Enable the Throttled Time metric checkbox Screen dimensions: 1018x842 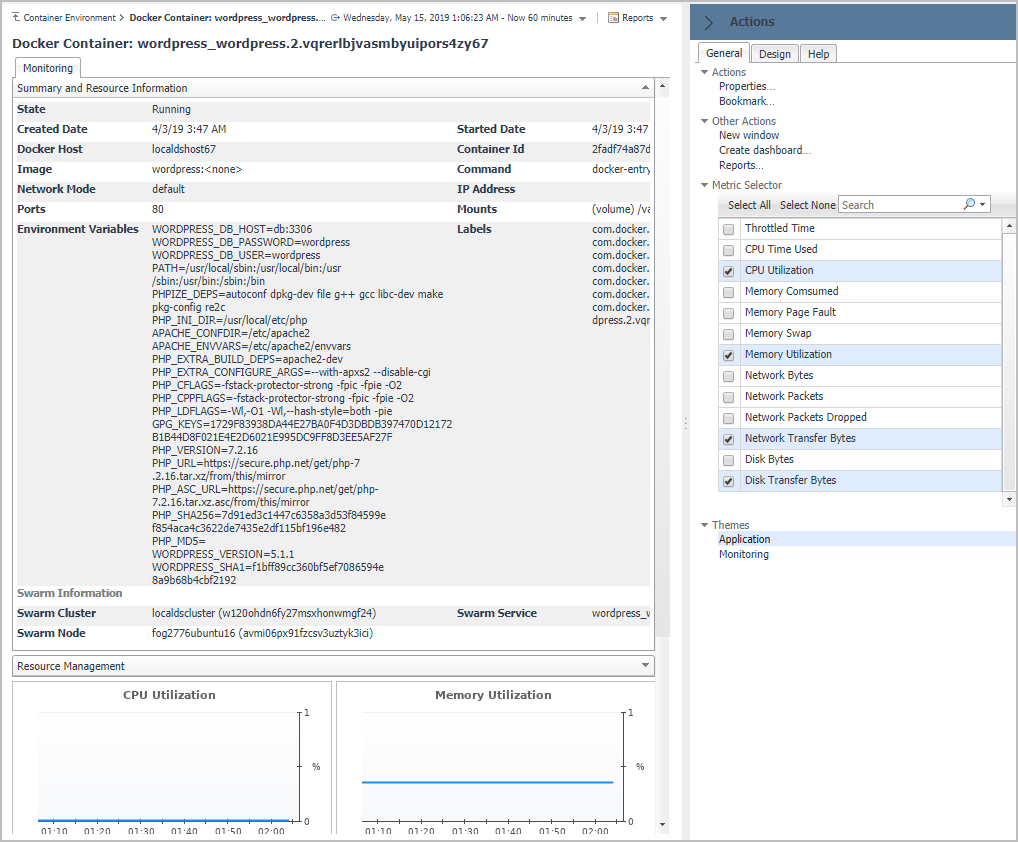click(729, 229)
